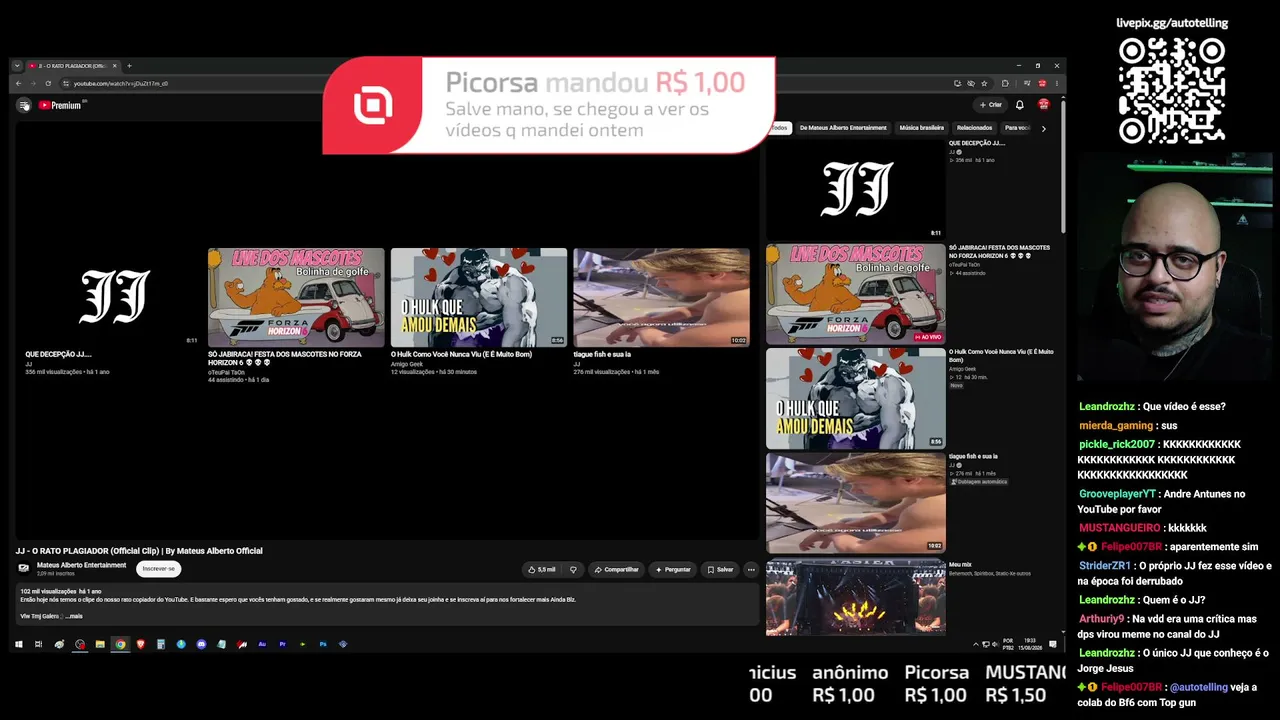Select the JJ - O RATO PLAGIADOR browser tab
Image resolution: width=1280 pixels, height=720 pixels.
click(72, 66)
